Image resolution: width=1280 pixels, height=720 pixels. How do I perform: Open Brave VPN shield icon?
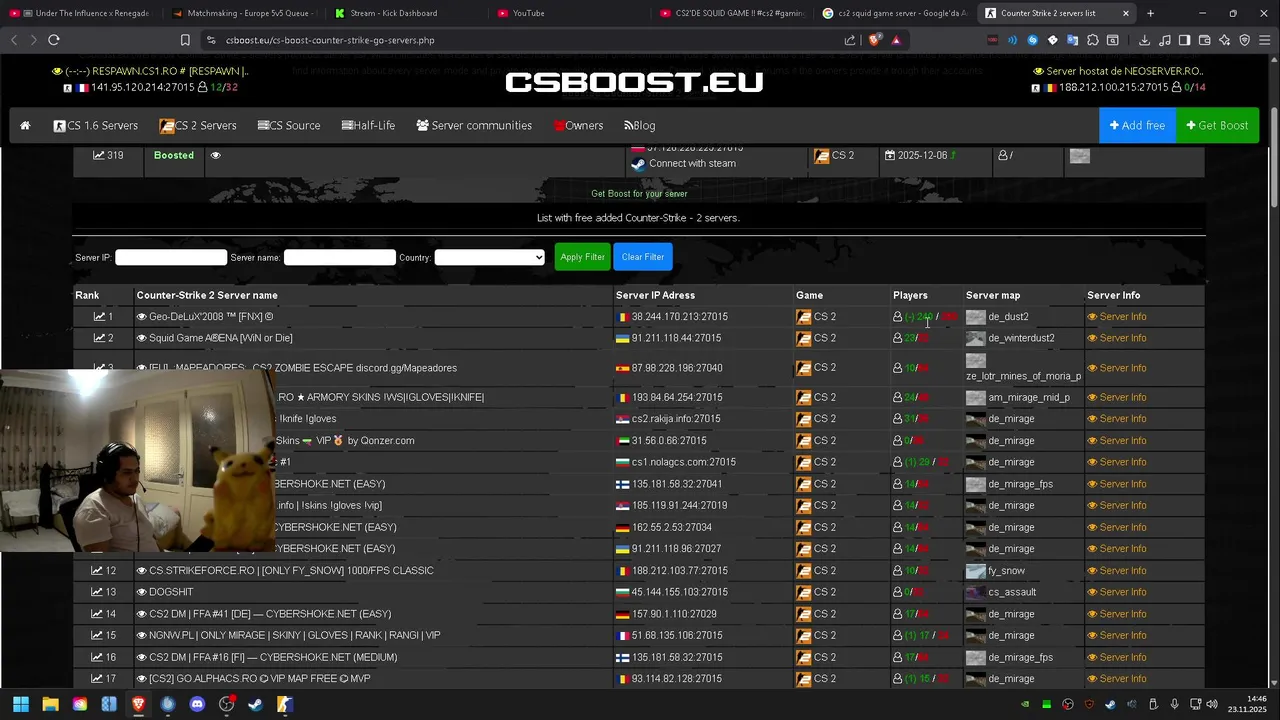[x=1245, y=40]
